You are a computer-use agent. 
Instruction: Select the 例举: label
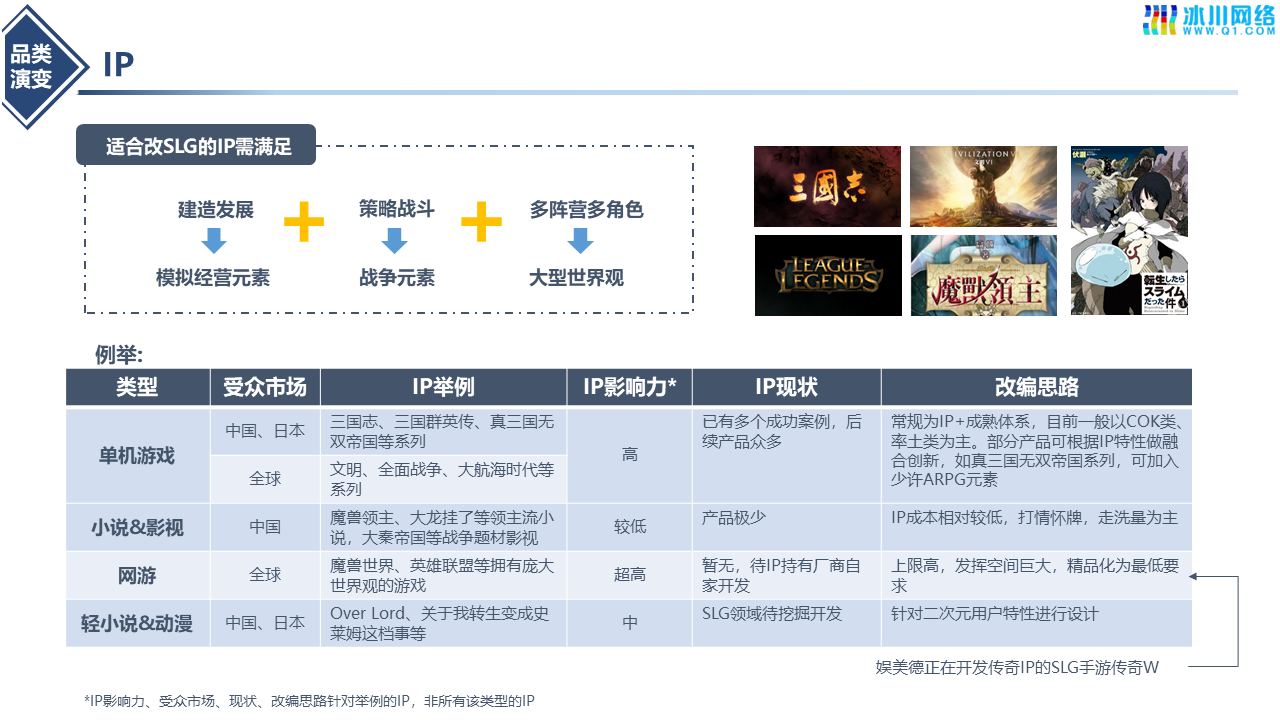(x=119, y=354)
